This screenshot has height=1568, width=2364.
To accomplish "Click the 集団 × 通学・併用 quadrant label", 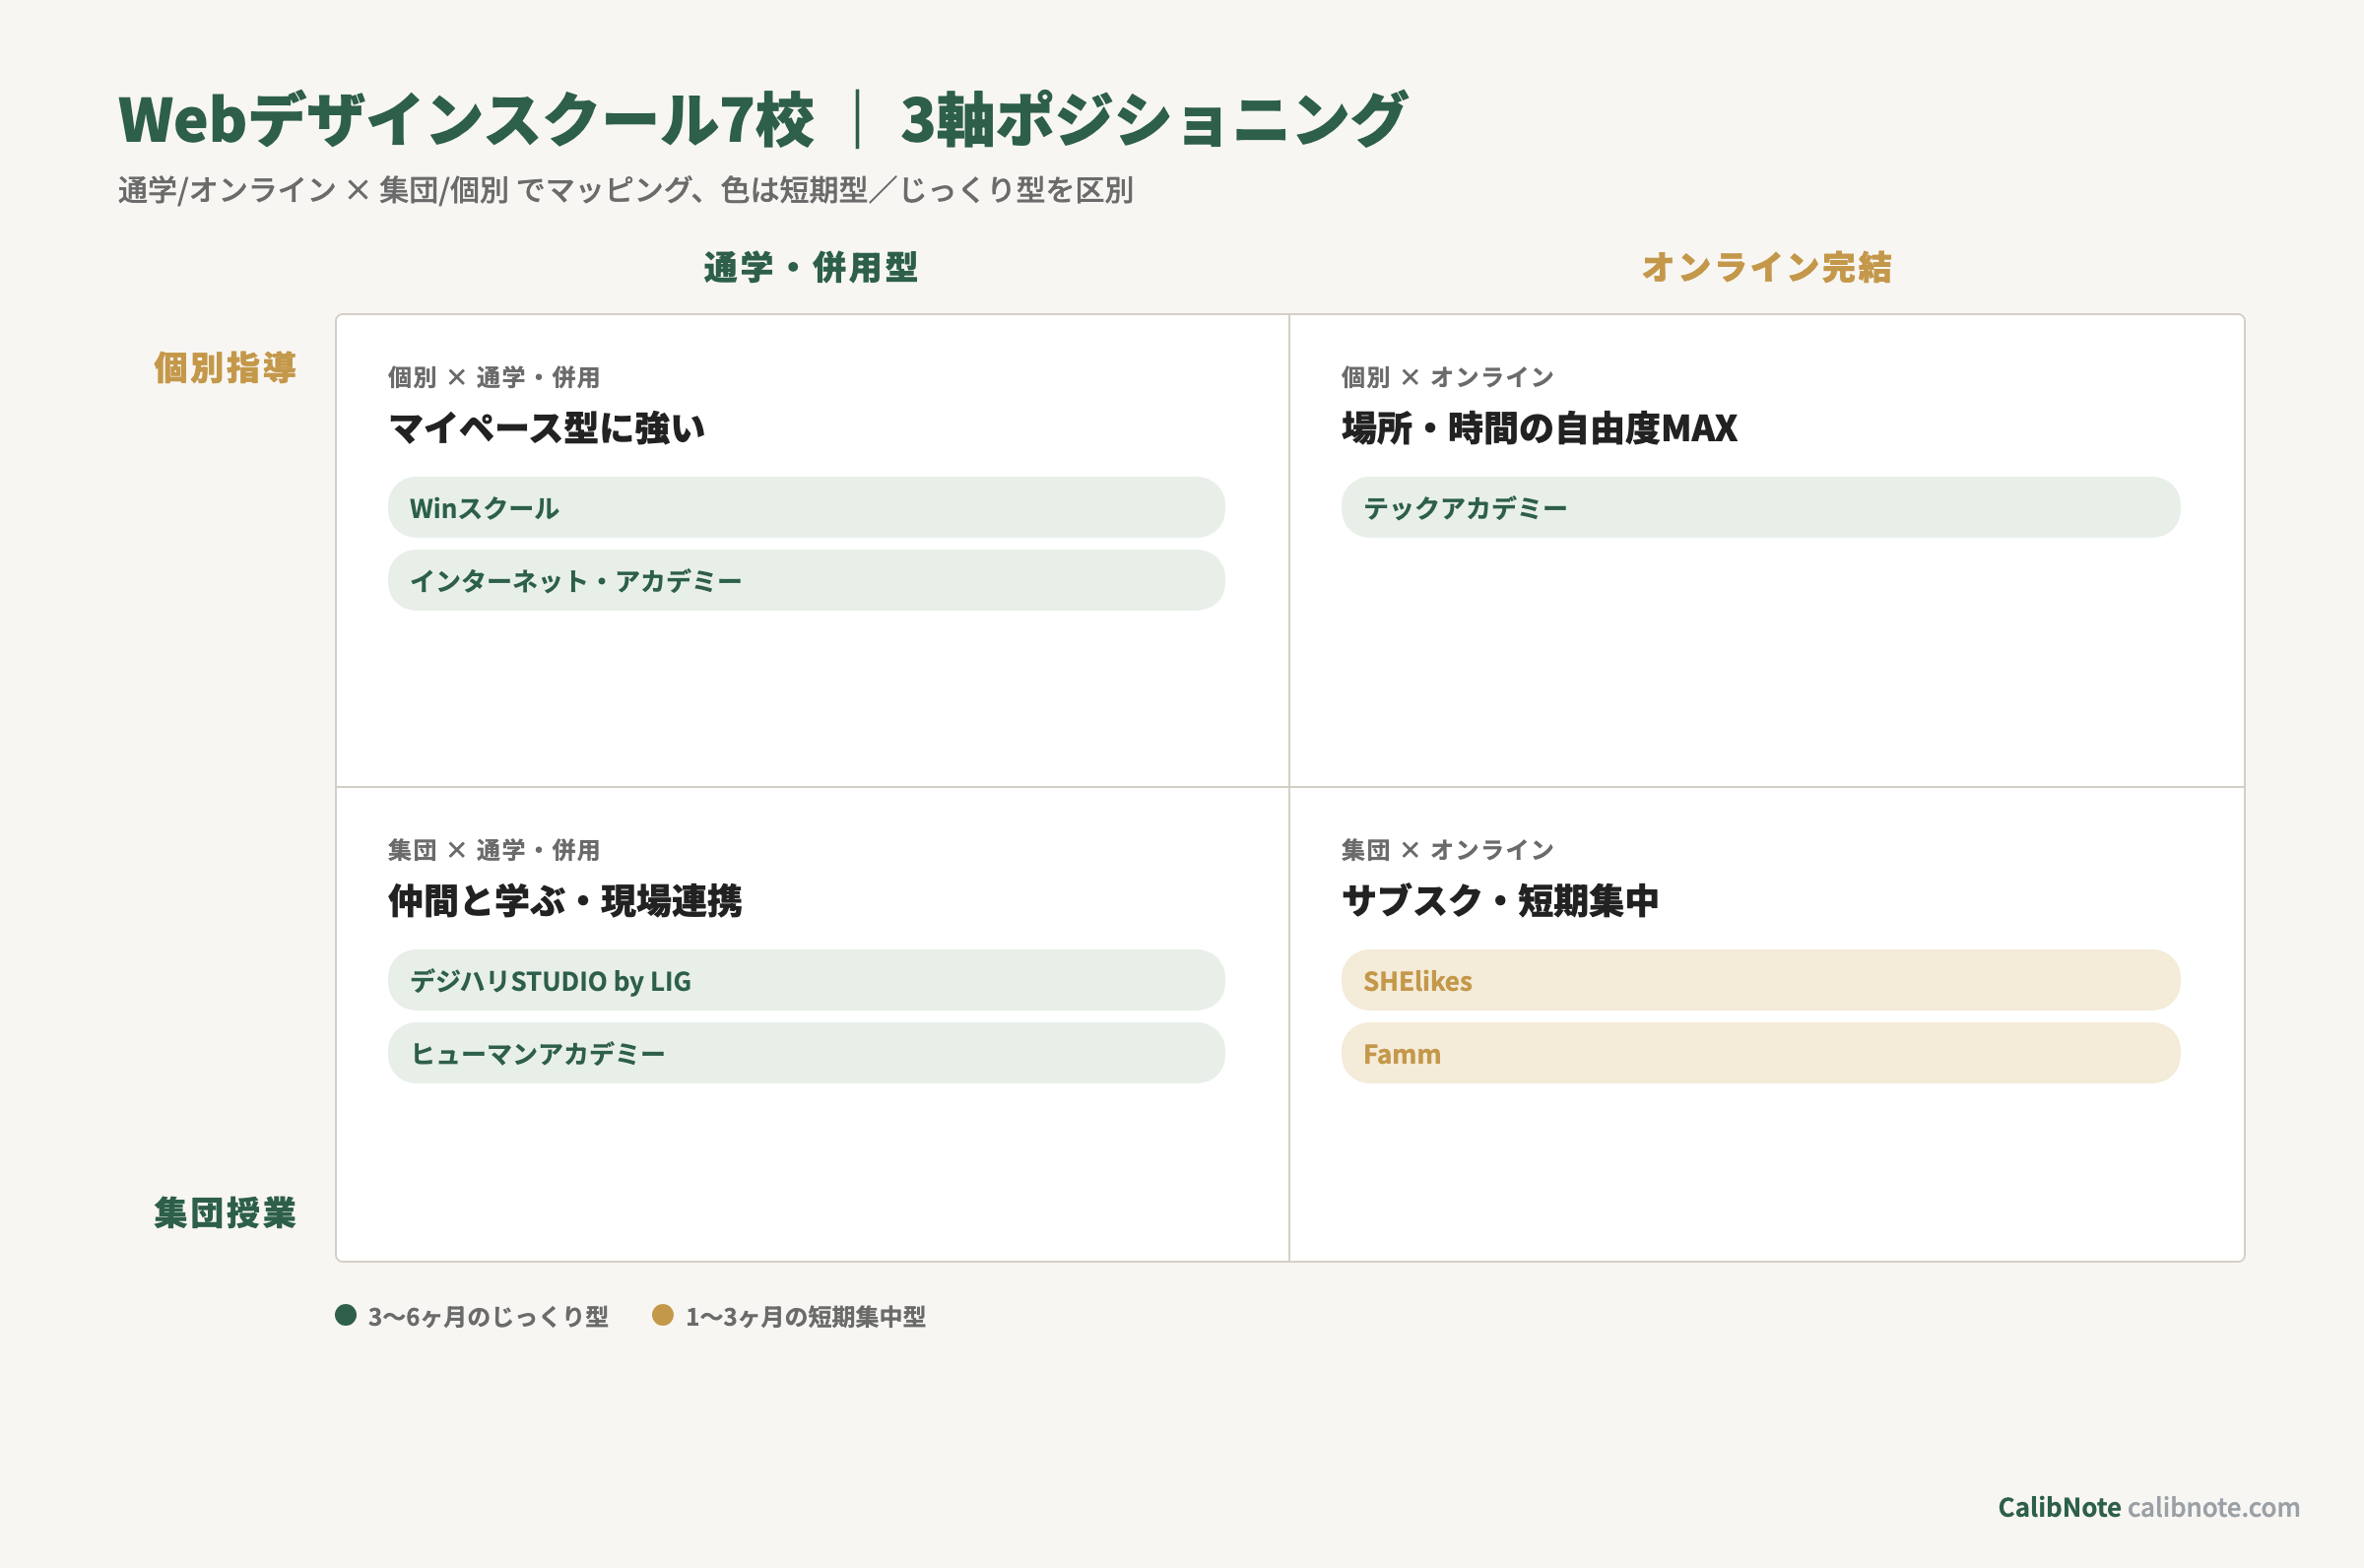I will tap(494, 850).
